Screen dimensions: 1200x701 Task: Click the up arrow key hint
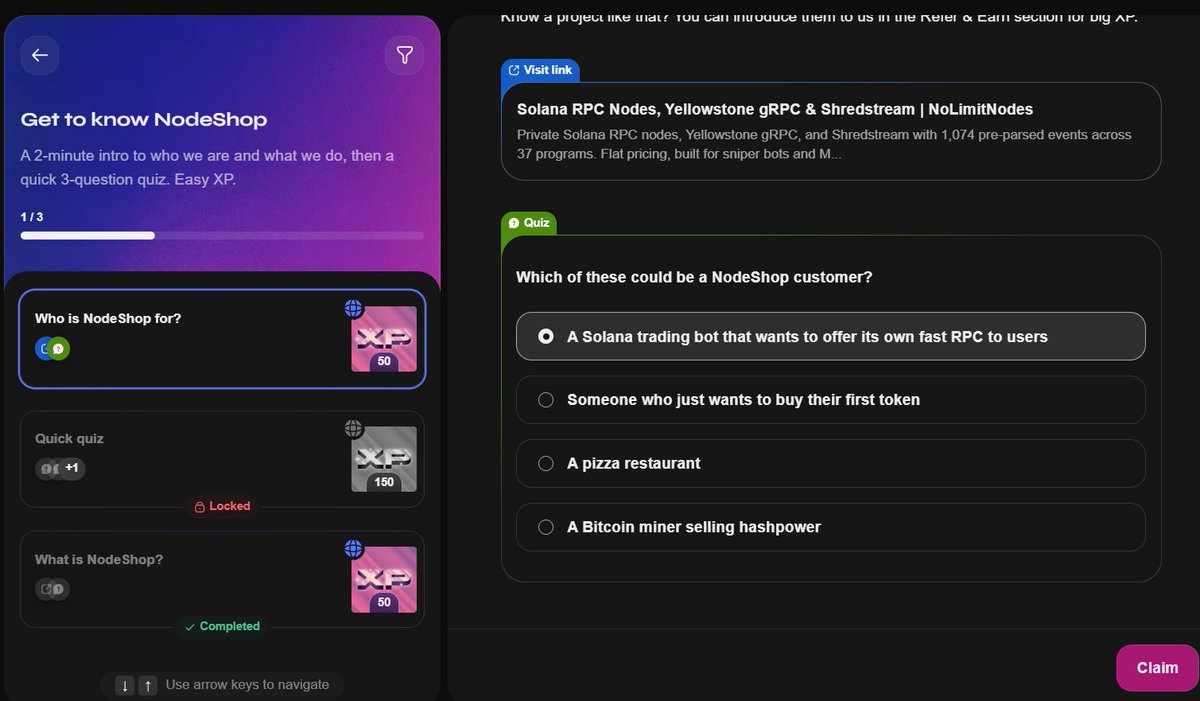pos(148,685)
